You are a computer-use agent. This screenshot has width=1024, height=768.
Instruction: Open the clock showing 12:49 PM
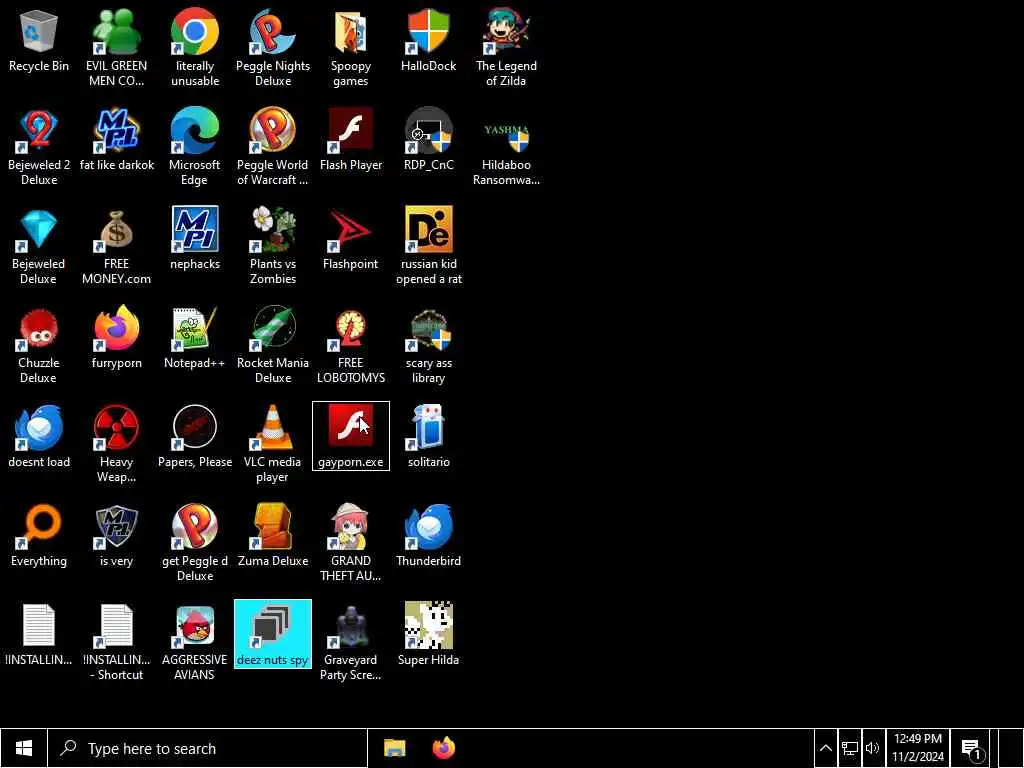tap(918, 748)
